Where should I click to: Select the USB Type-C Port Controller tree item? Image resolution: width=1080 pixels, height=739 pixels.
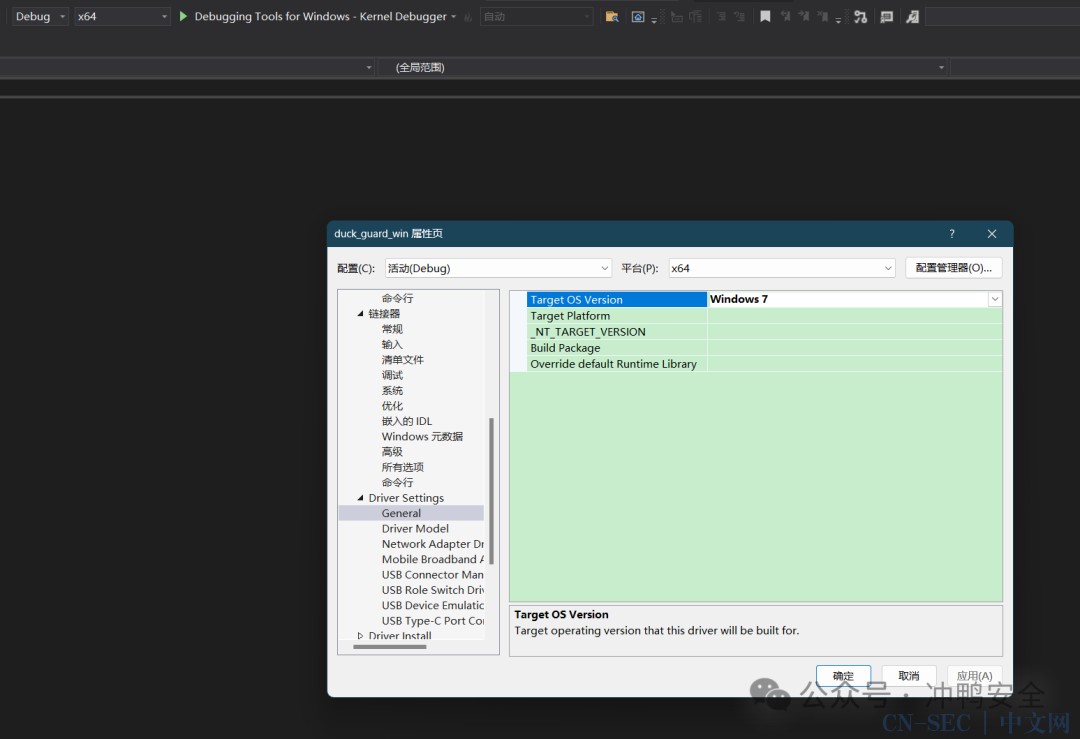[433, 621]
